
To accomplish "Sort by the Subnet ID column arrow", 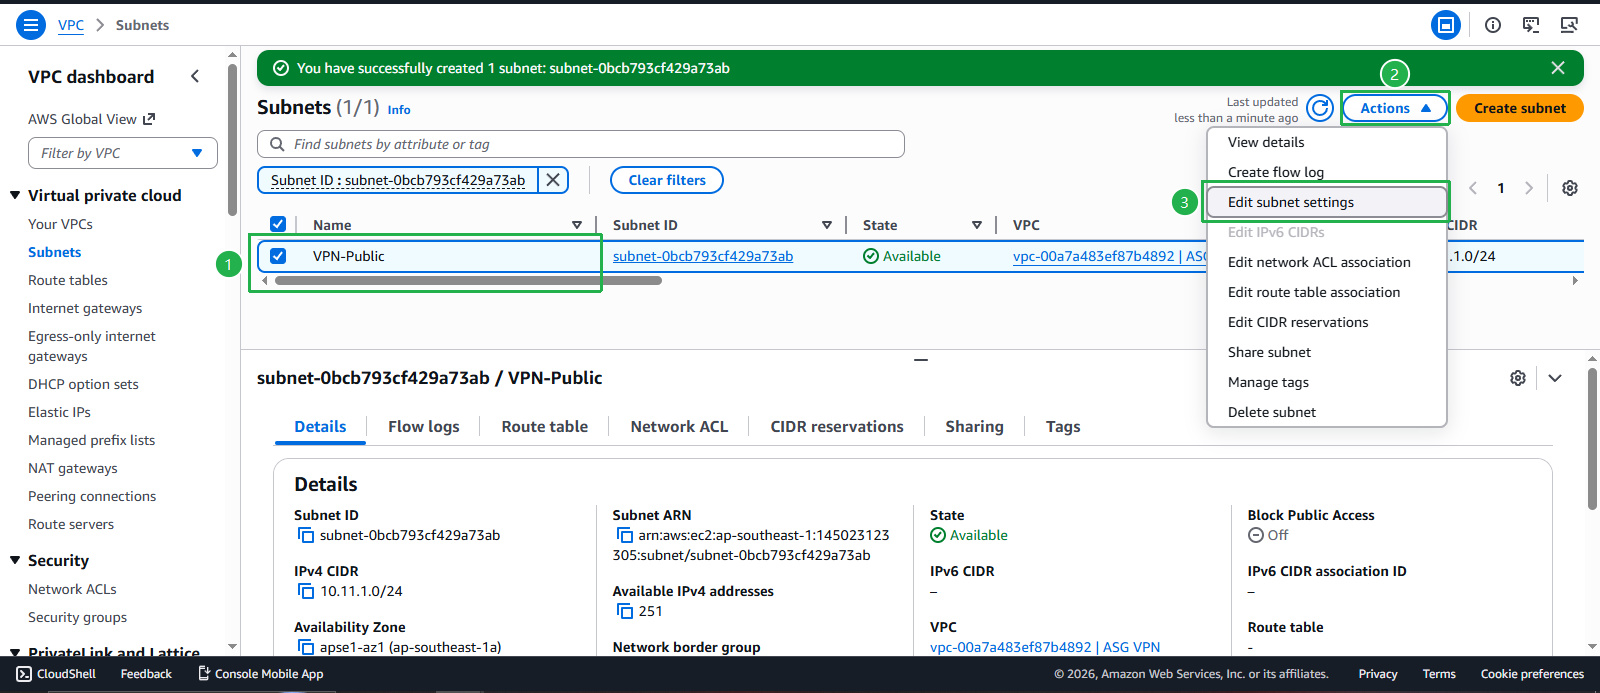I will (827, 225).
